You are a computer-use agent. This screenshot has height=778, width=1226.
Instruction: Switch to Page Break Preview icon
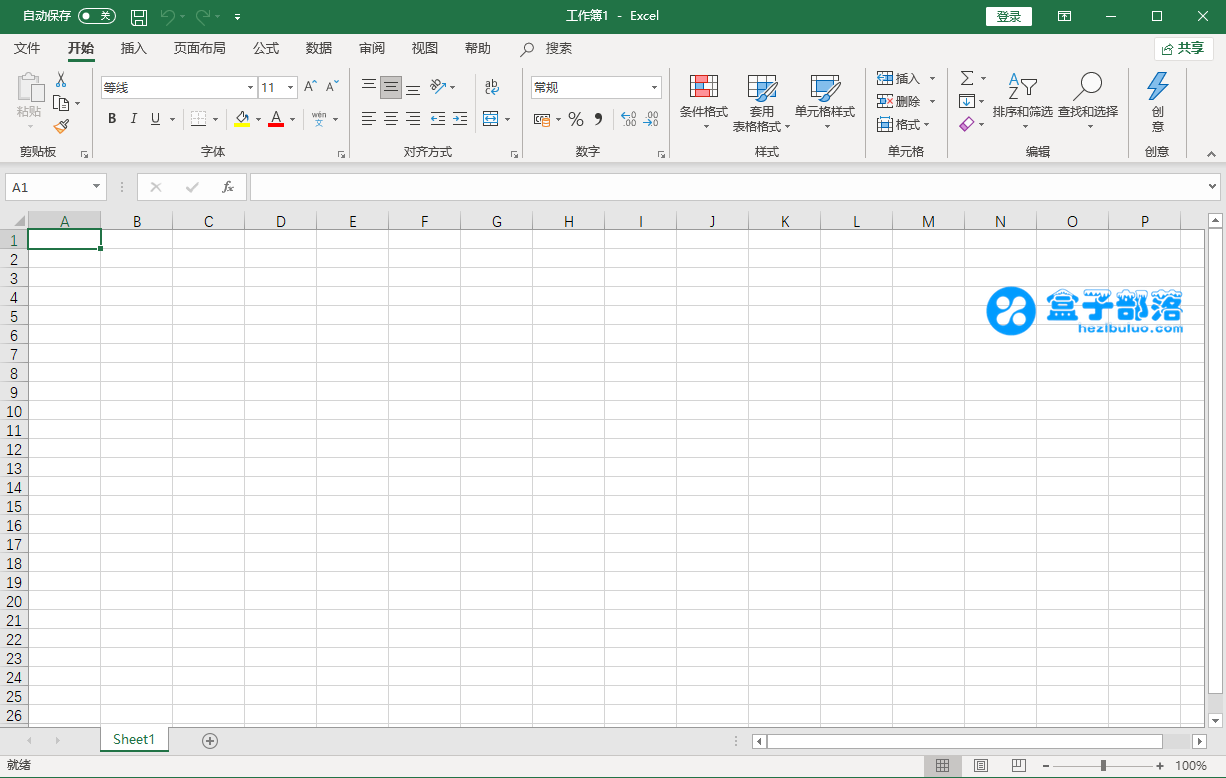(x=1018, y=766)
